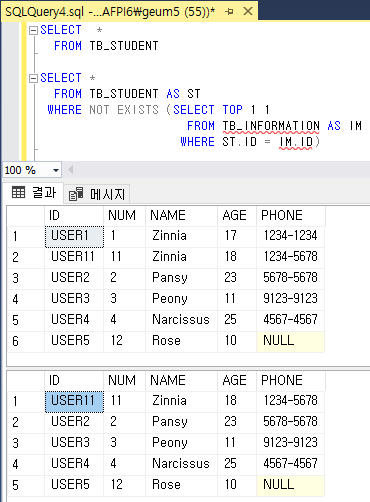
Task: Click TOP keyword in the subquery
Action: [233, 110]
